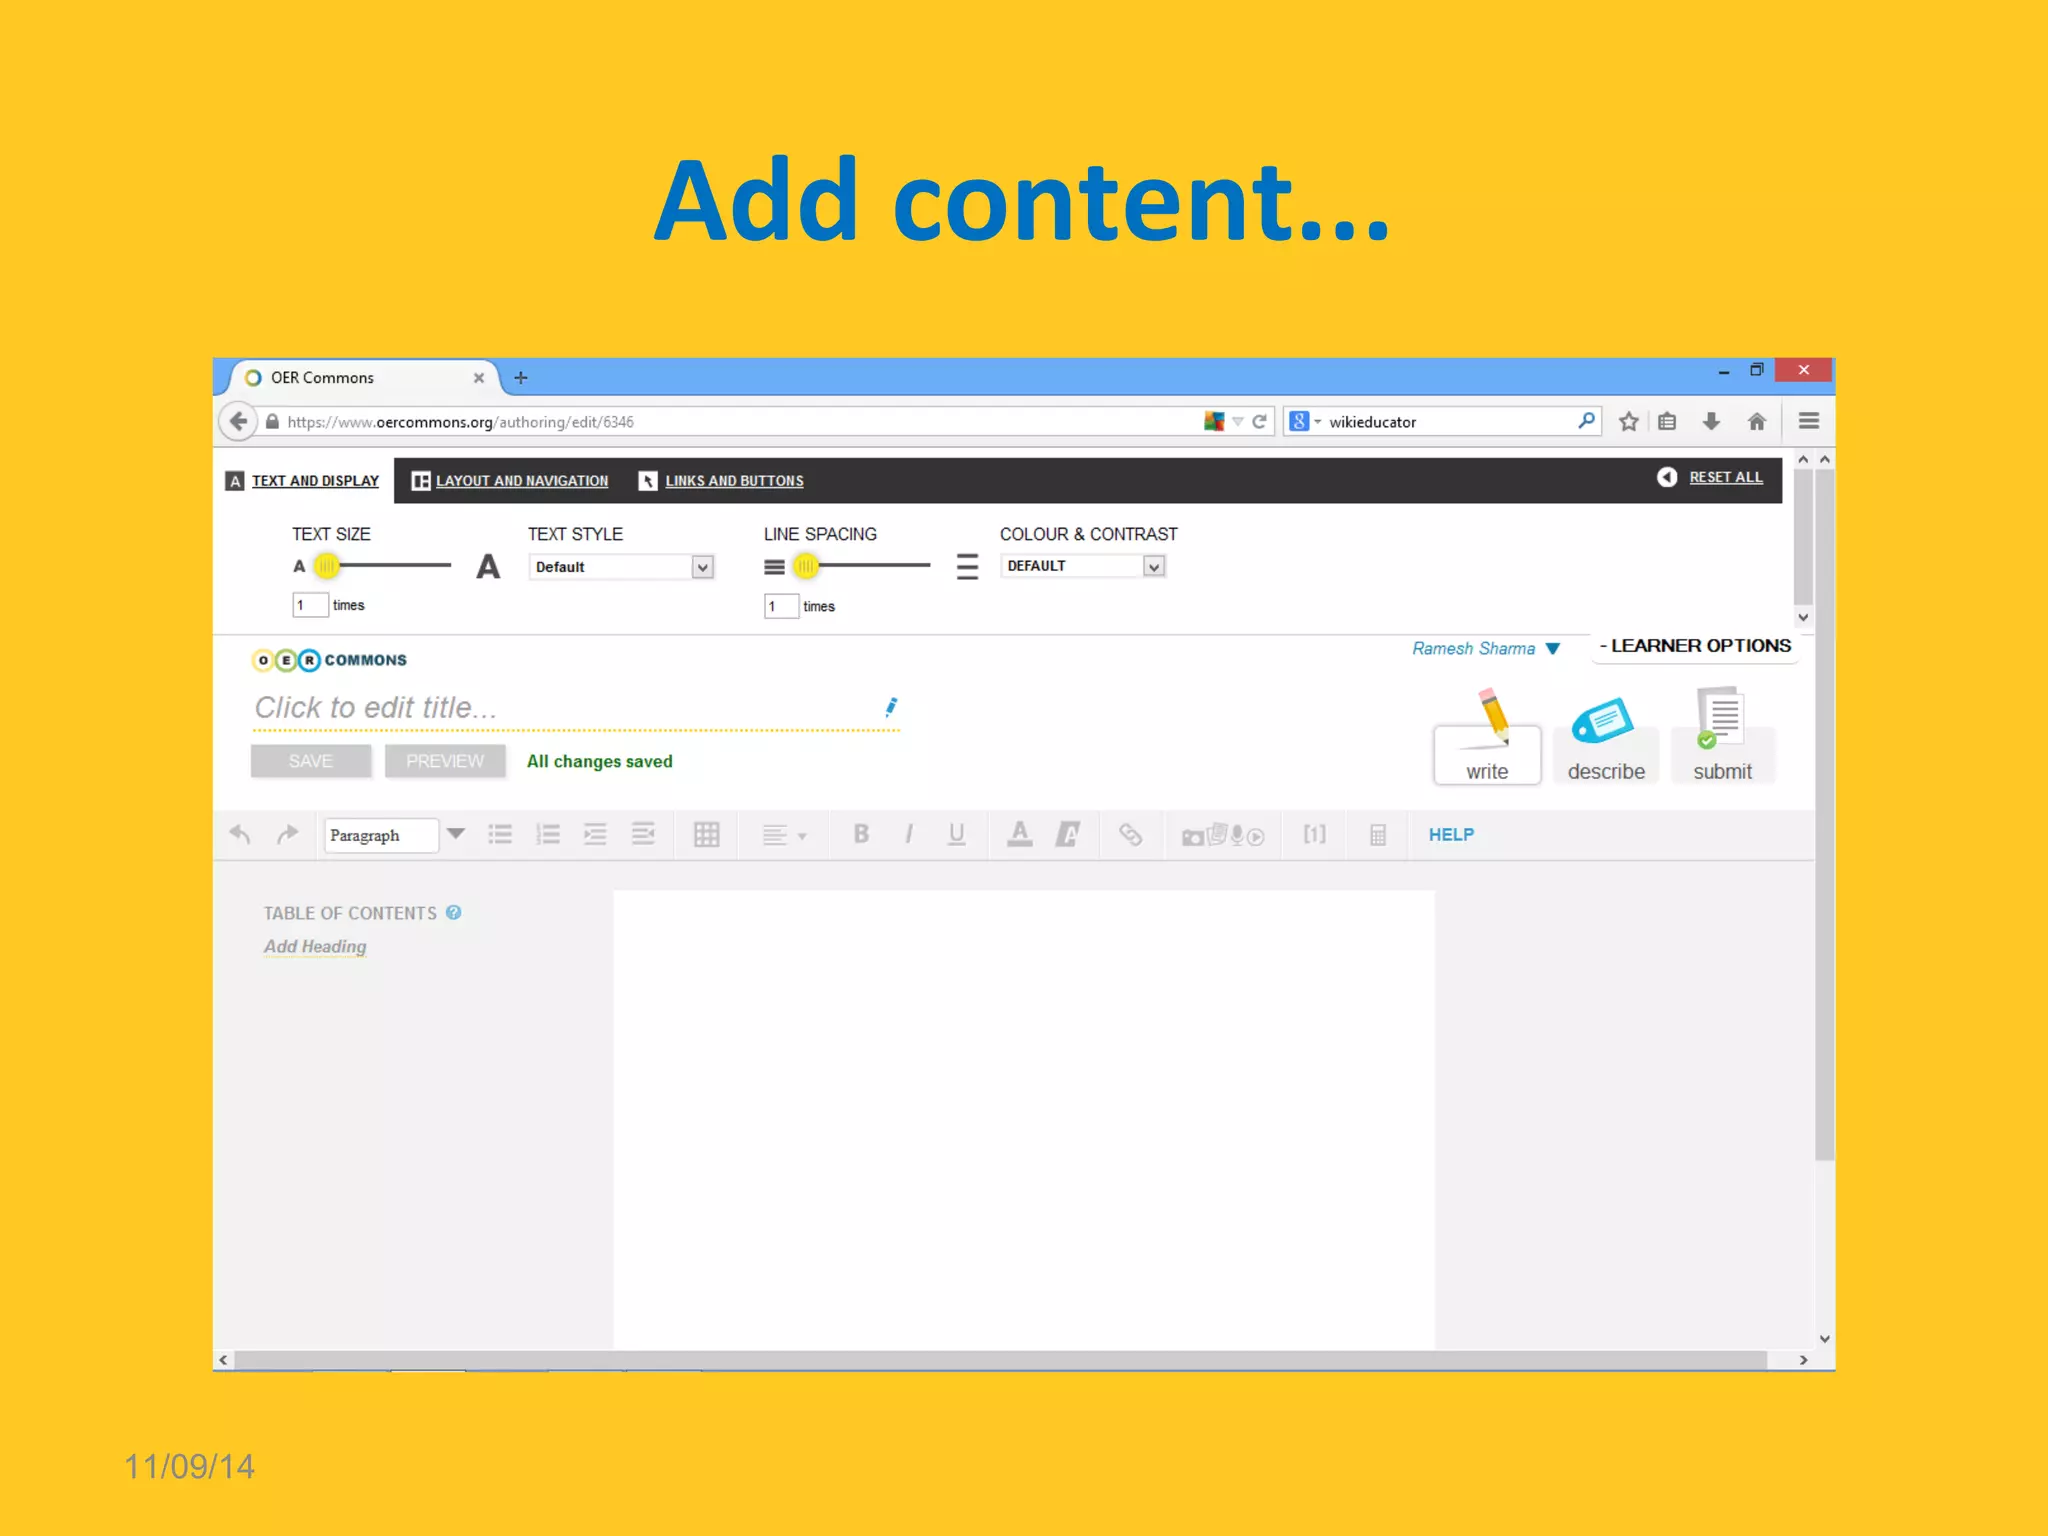Click the search magnifier icon
Viewport: 2048px width, 1536px height.
coord(1586,421)
